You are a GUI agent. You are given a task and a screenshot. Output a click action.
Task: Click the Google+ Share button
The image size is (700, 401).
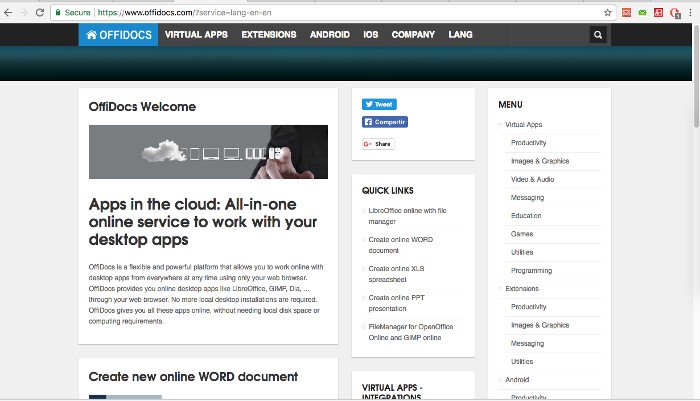378,144
